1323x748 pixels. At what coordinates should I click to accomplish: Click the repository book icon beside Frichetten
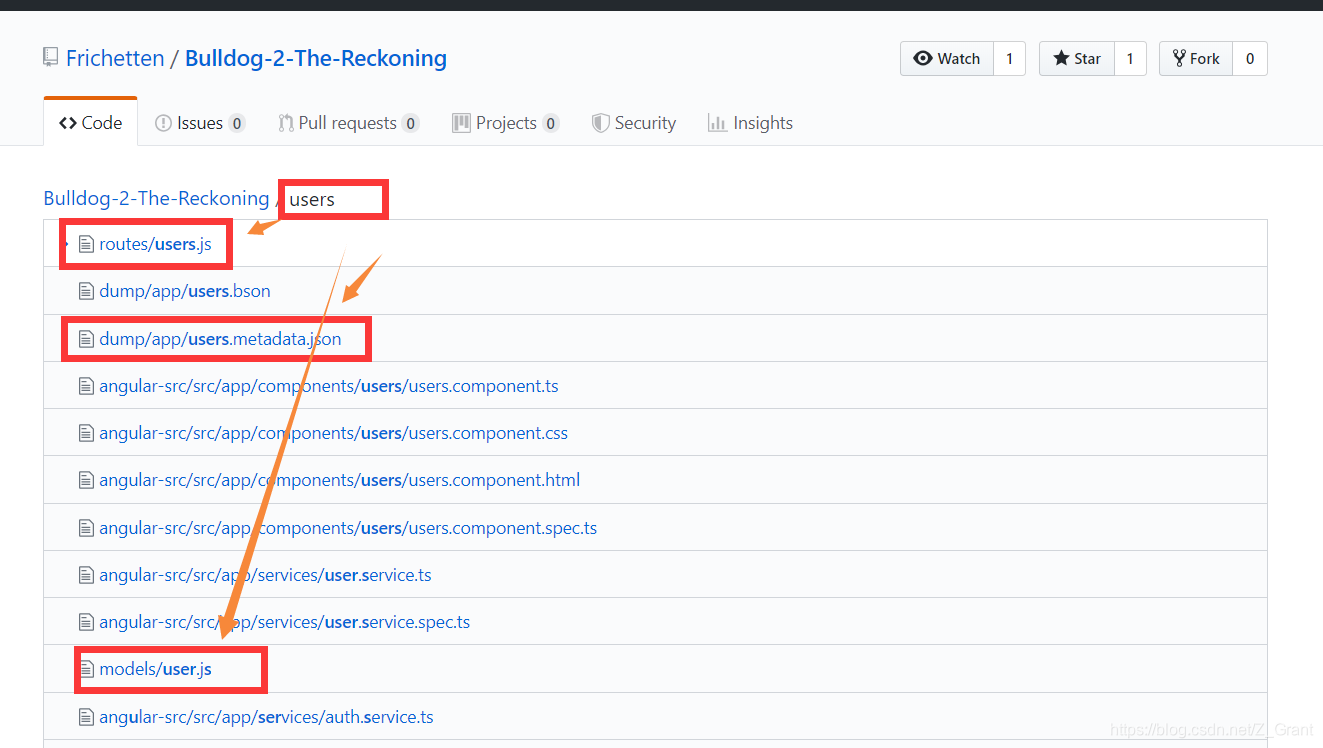pyautogui.click(x=50, y=58)
